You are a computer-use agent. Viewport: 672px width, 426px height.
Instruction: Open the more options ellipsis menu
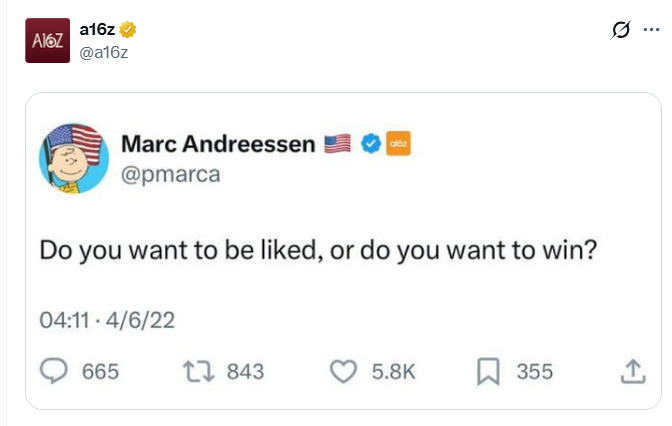tap(651, 30)
